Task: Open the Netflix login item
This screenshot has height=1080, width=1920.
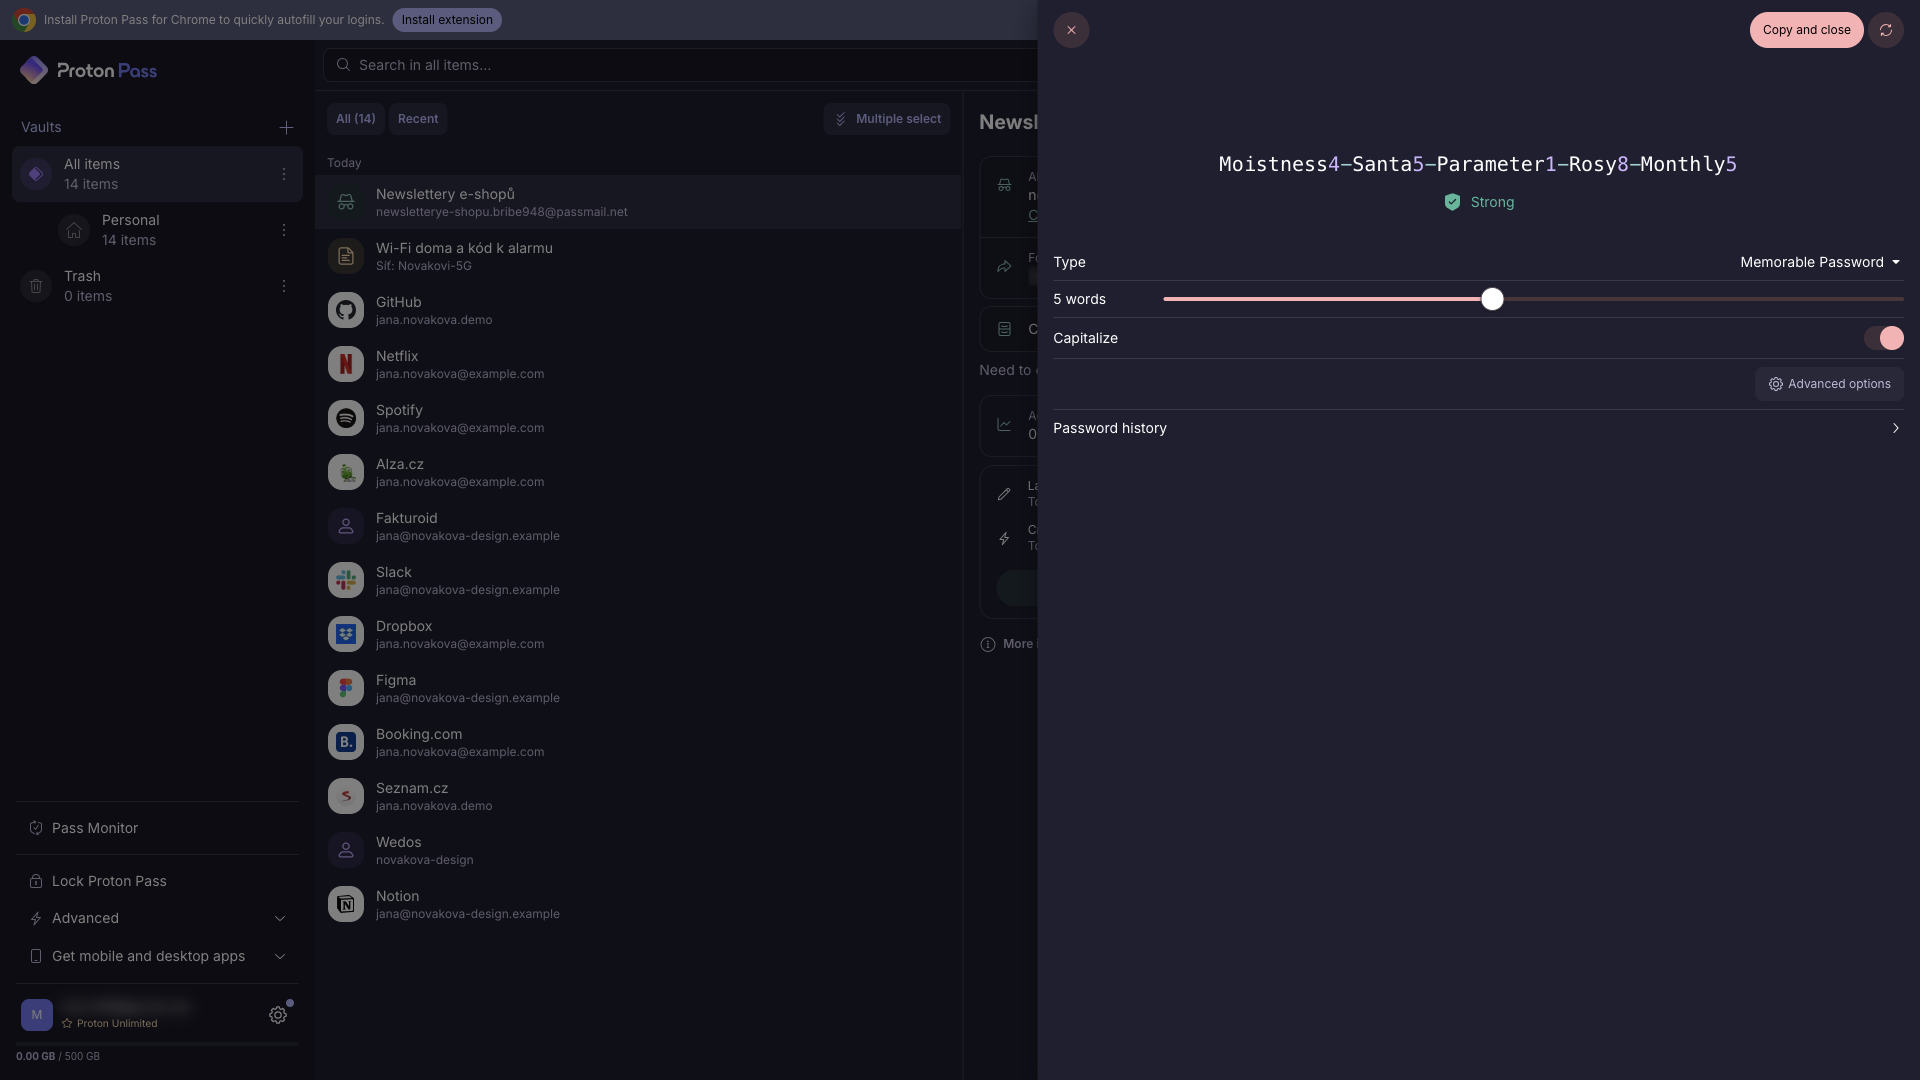Action: [x=638, y=364]
